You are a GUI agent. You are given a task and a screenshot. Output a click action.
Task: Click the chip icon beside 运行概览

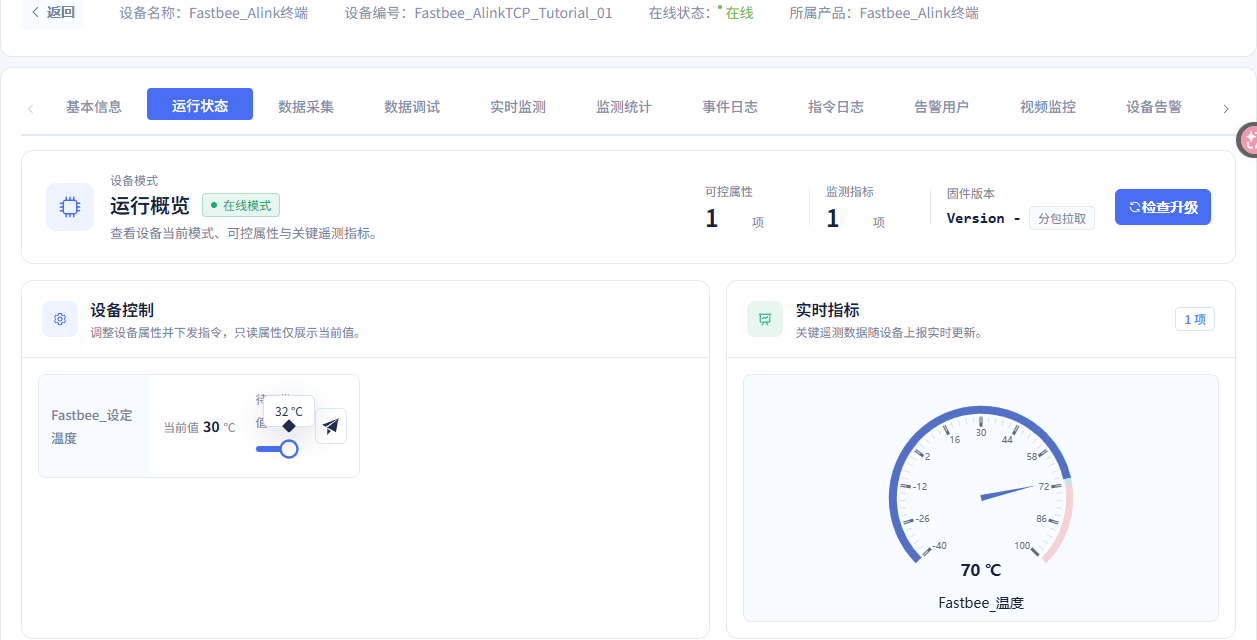pyautogui.click(x=70, y=207)
